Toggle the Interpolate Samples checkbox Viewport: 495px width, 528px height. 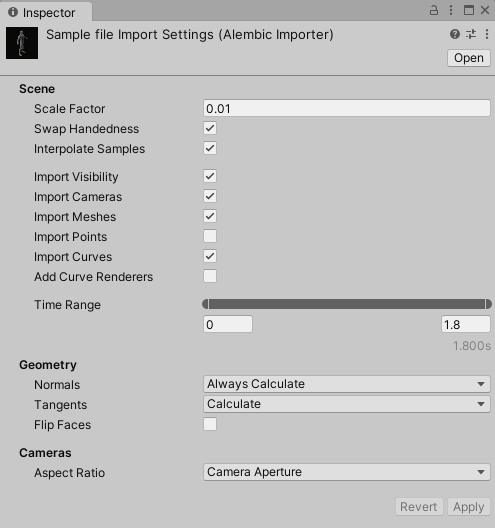[210, 148]
